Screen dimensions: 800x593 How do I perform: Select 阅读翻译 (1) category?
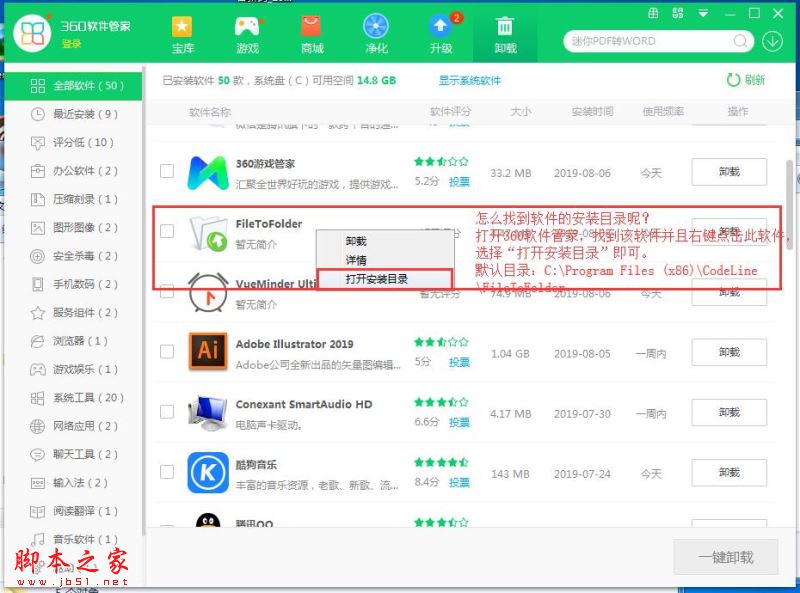click(73, 511)
